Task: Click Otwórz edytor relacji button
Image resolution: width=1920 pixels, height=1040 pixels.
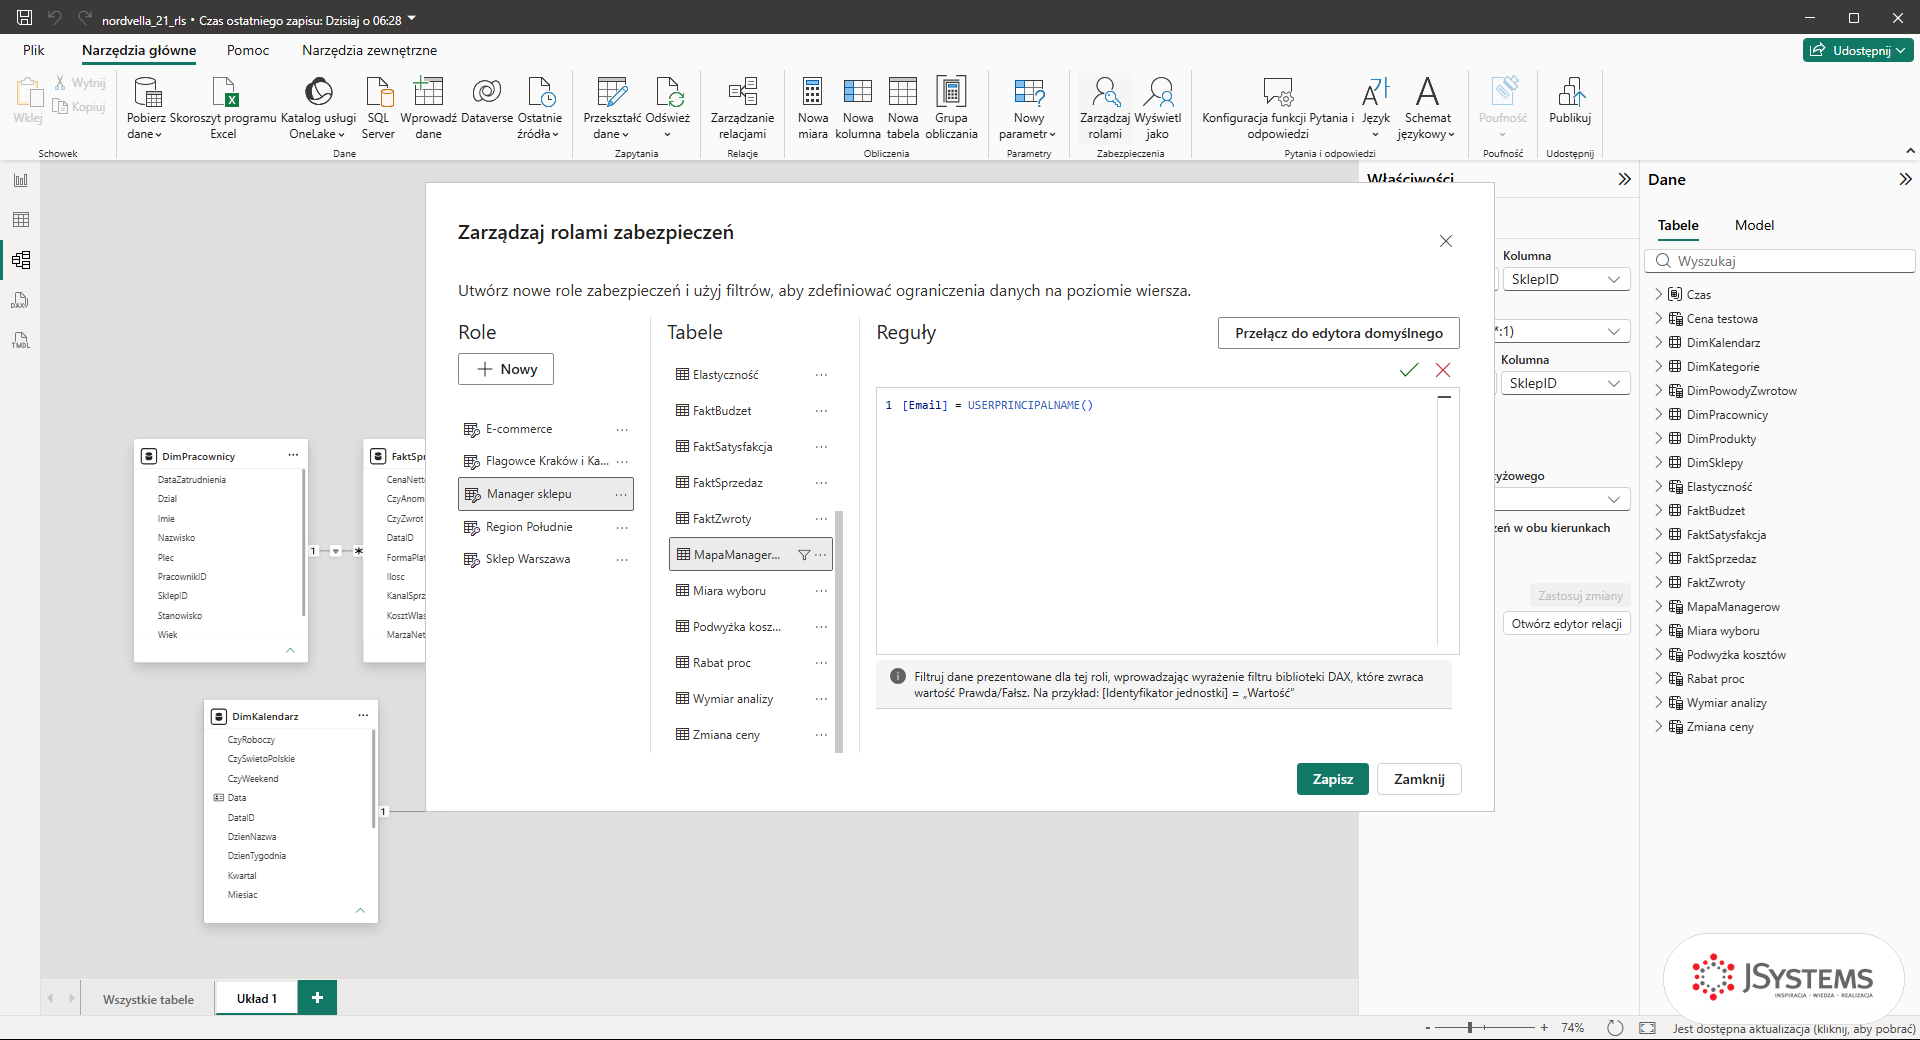Action: tap(1566, 624)
